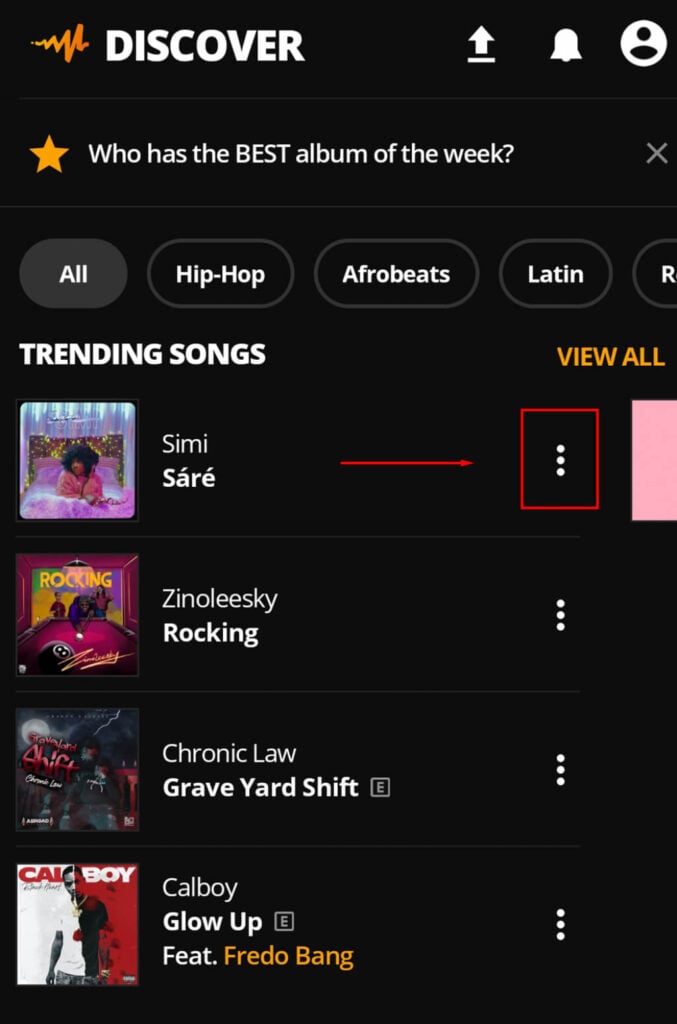Viewport: 677px width, 1024px height.
Task: Open the explicit badge on Glow Up
Action: click(285, 922)
